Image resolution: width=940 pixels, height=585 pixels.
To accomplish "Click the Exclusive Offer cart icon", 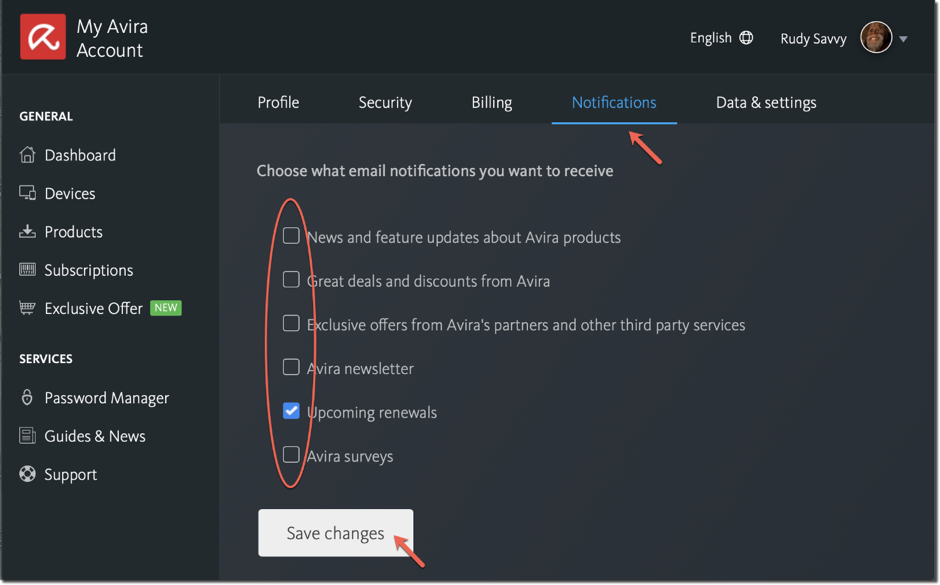I will [x=27, y=308].
